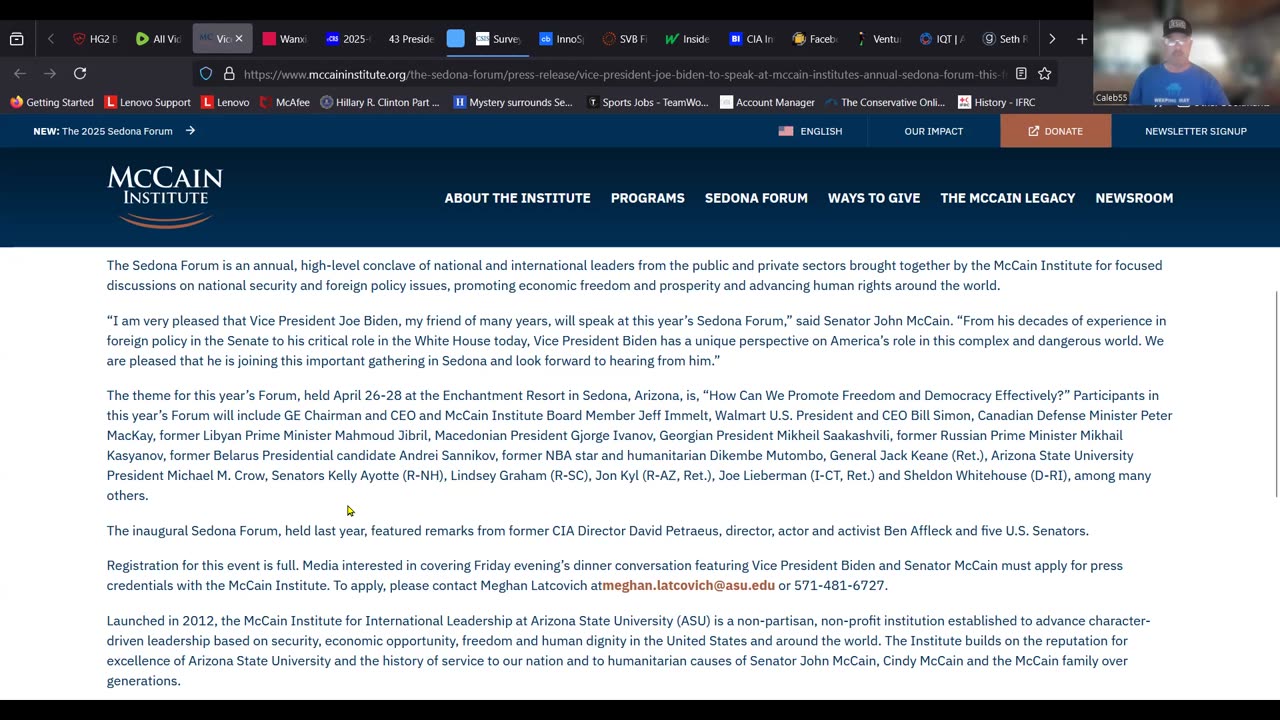Open NEWSLETTER SIGNUP
The image size is (1280, 720).
[x=1196, y=131]
